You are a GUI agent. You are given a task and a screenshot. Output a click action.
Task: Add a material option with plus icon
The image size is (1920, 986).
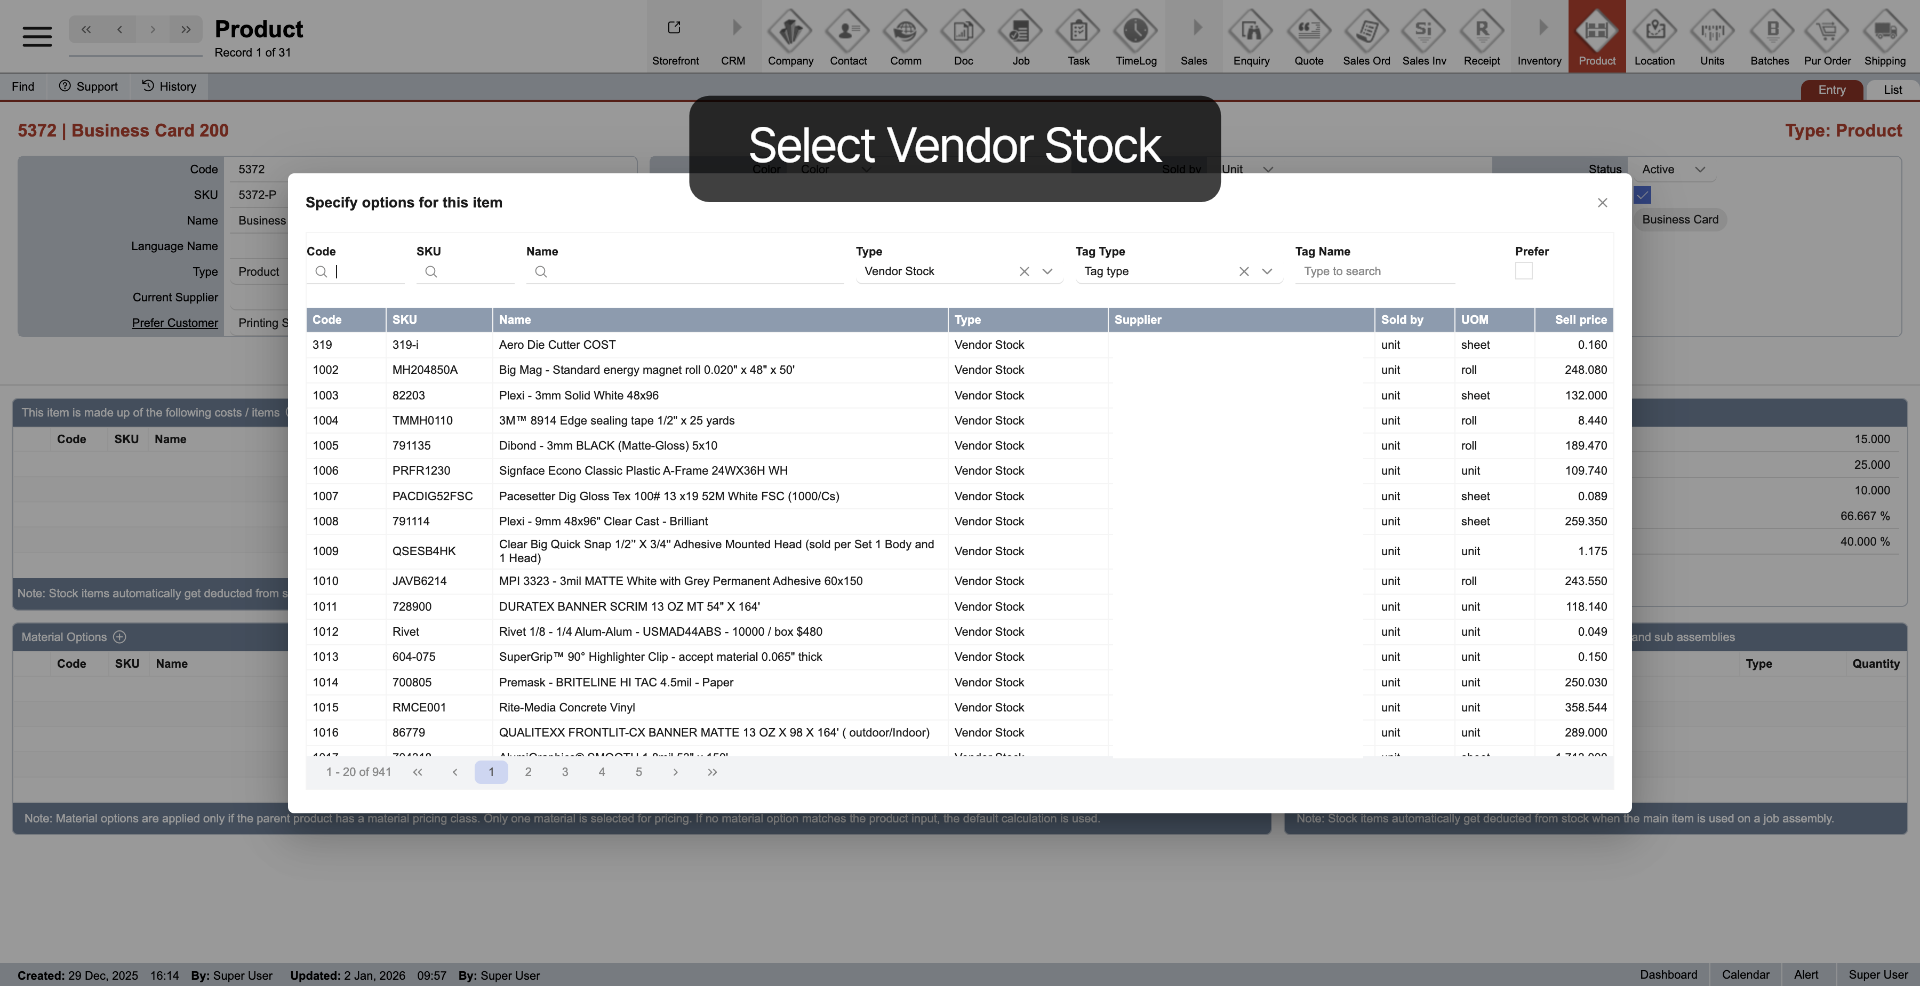120,637
